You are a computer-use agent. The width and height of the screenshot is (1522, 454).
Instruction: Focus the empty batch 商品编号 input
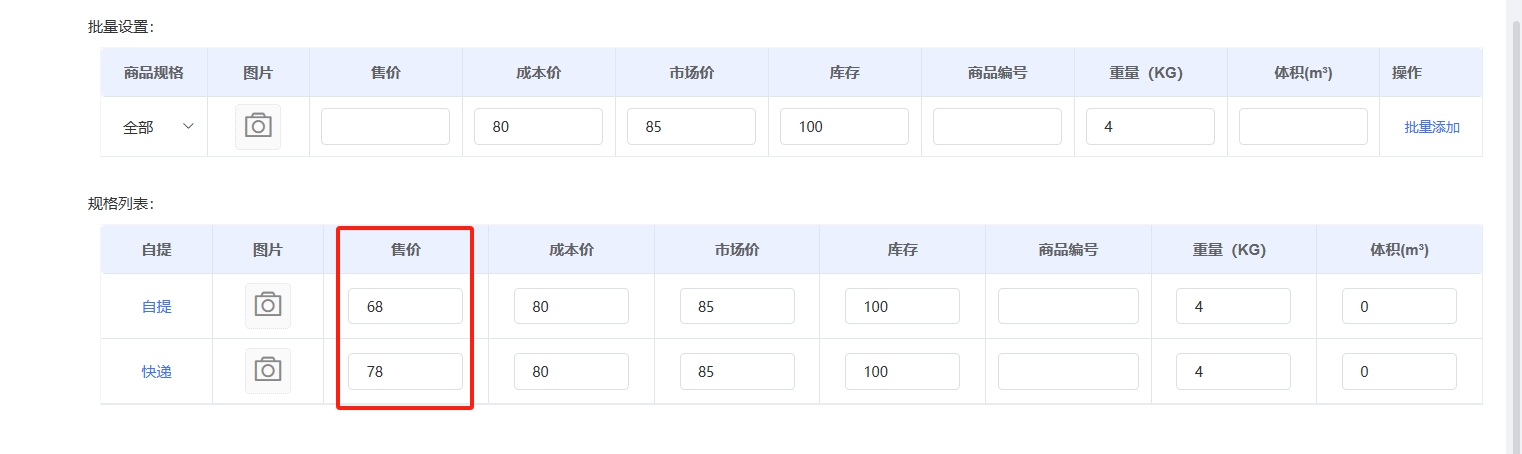997,127
